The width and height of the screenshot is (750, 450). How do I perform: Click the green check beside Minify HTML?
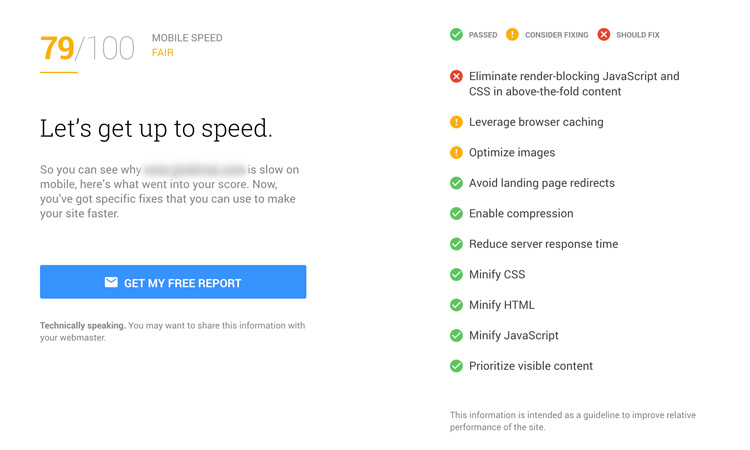456,305
